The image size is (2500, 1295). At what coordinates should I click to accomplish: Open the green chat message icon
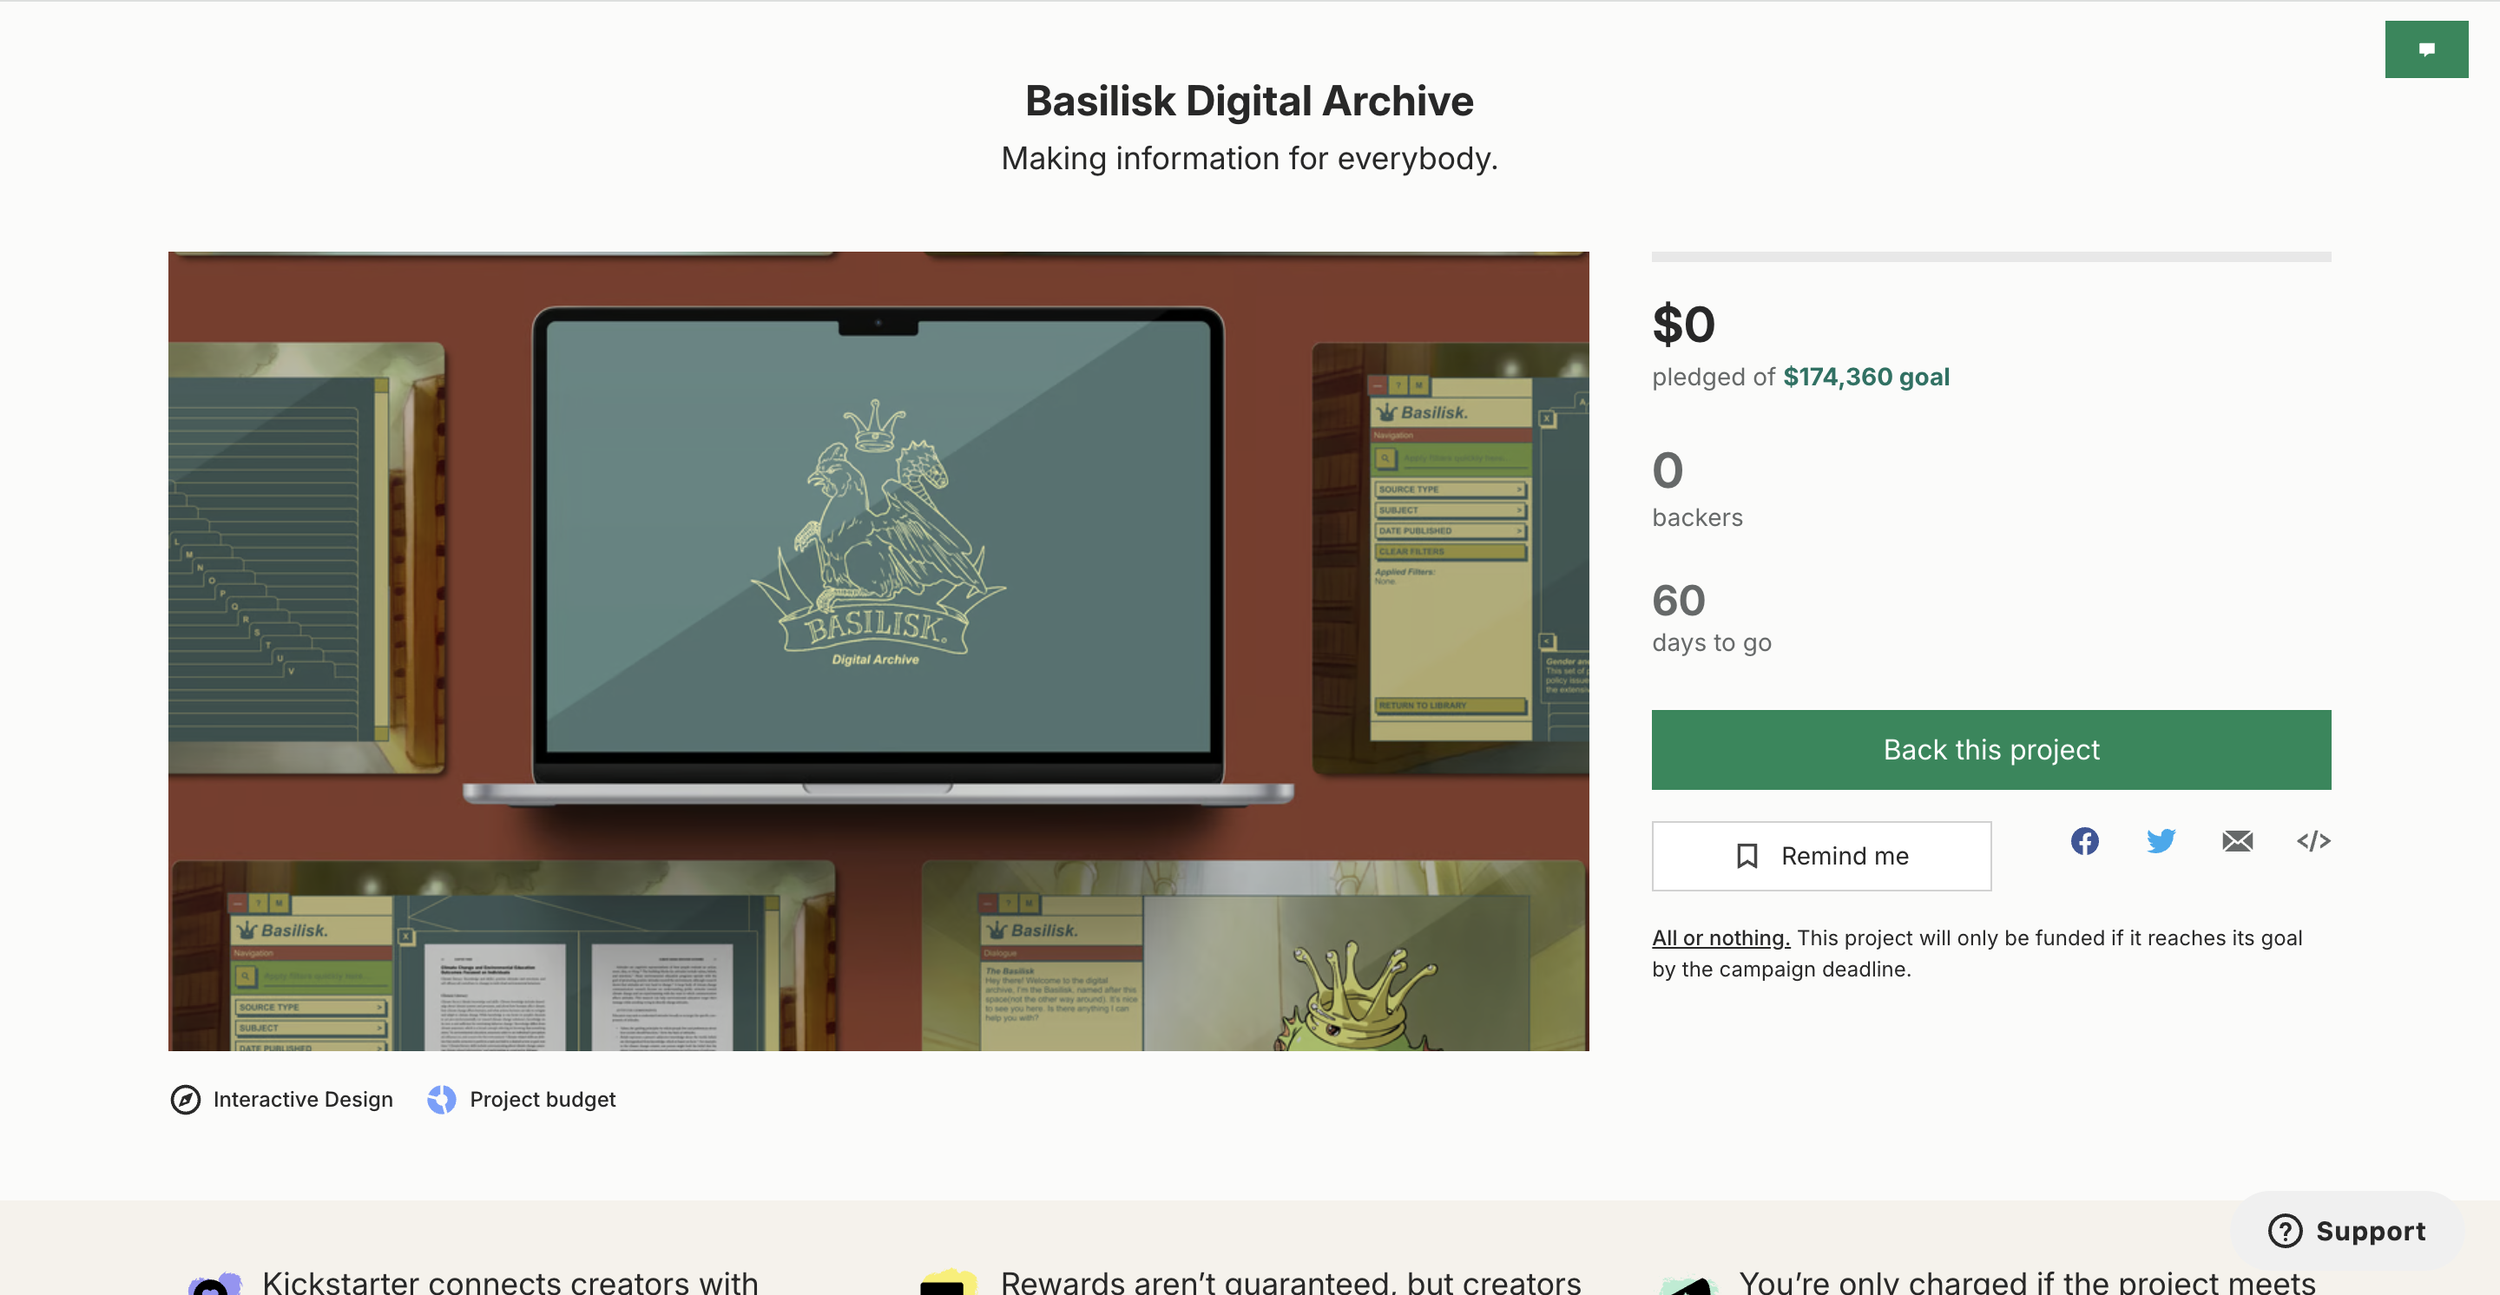coord(2426,49)
